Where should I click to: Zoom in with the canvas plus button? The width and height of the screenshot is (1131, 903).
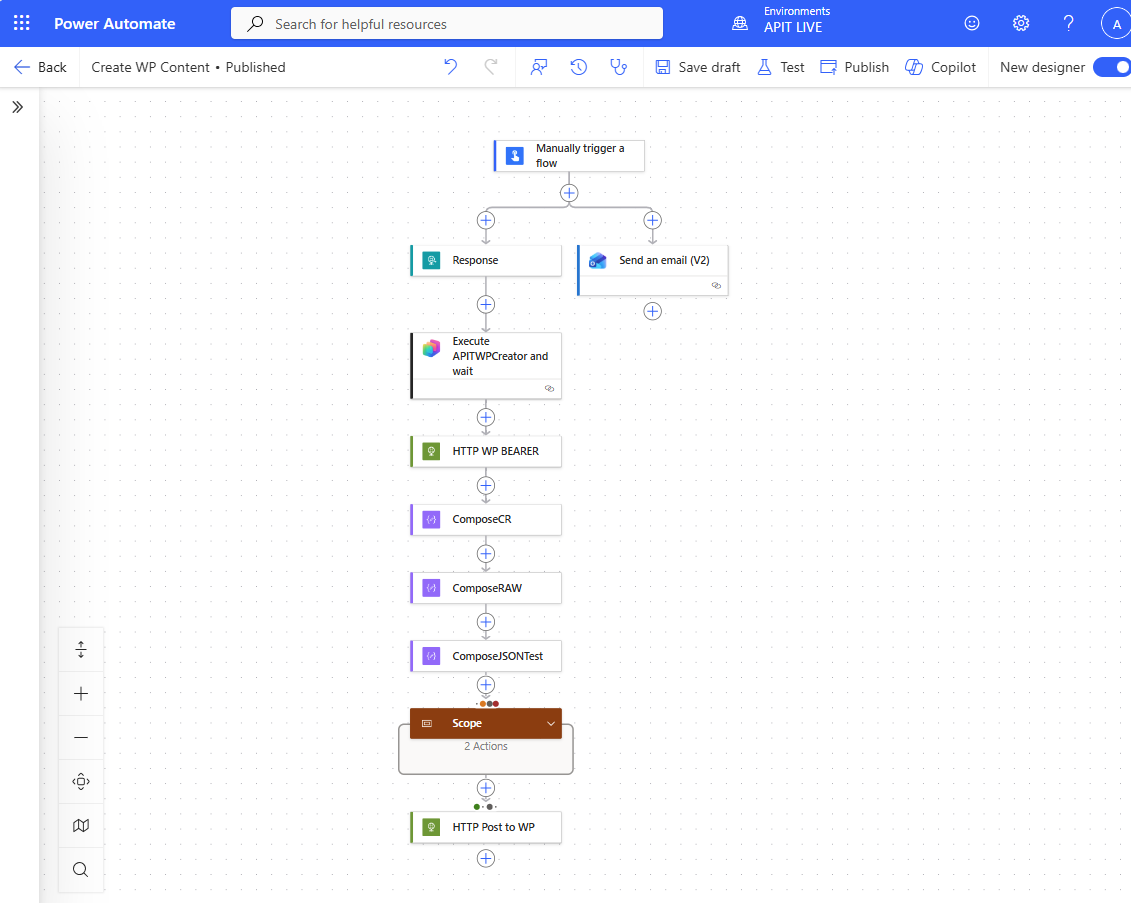(81, 694)
